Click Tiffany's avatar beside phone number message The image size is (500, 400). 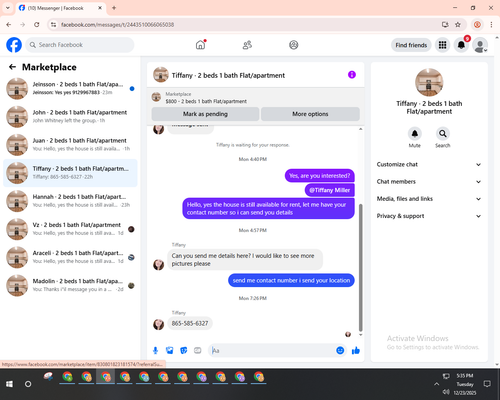(158, 324)
